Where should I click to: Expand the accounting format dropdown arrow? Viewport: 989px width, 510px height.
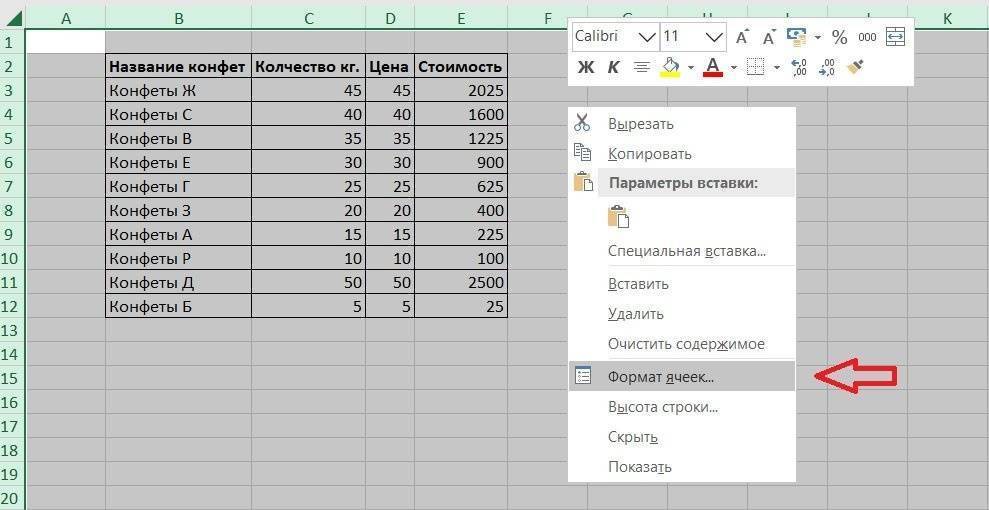coord(818,37)
